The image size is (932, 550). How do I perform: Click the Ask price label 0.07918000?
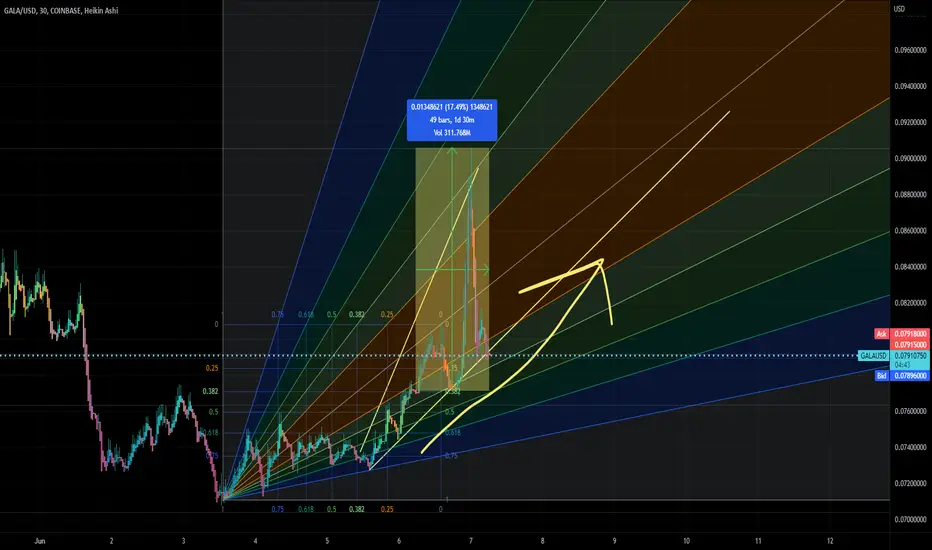click(x=911, y=334)
